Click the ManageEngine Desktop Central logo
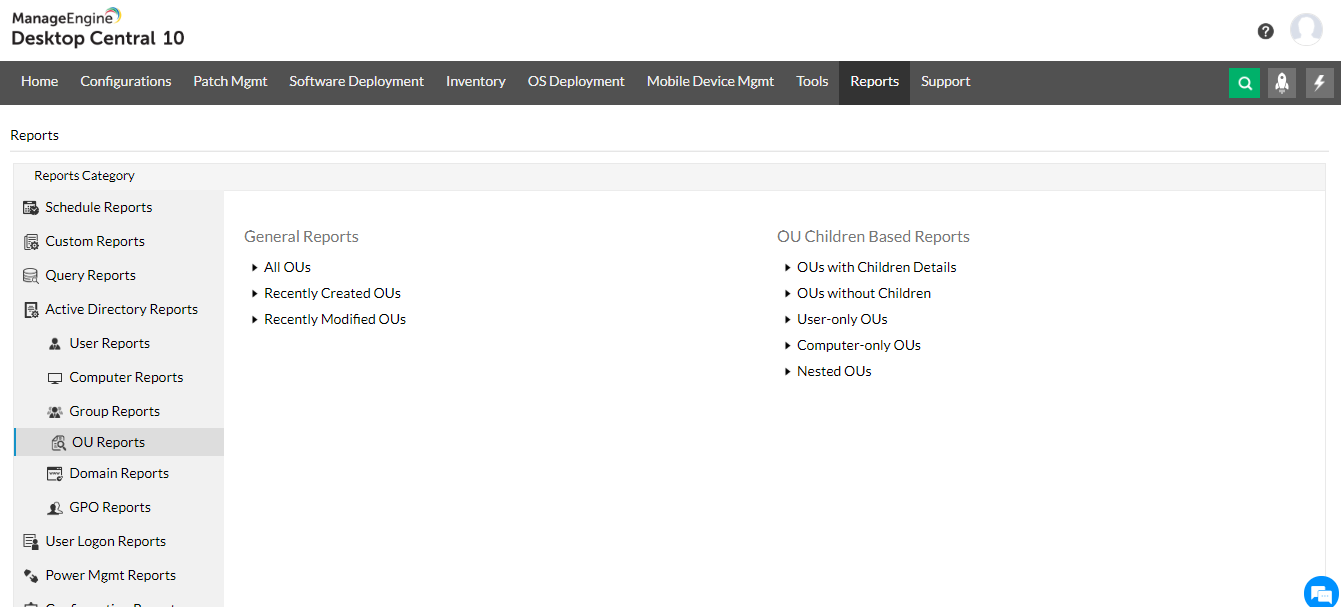This screenshot has height=607, width=1341. point(97,28)
